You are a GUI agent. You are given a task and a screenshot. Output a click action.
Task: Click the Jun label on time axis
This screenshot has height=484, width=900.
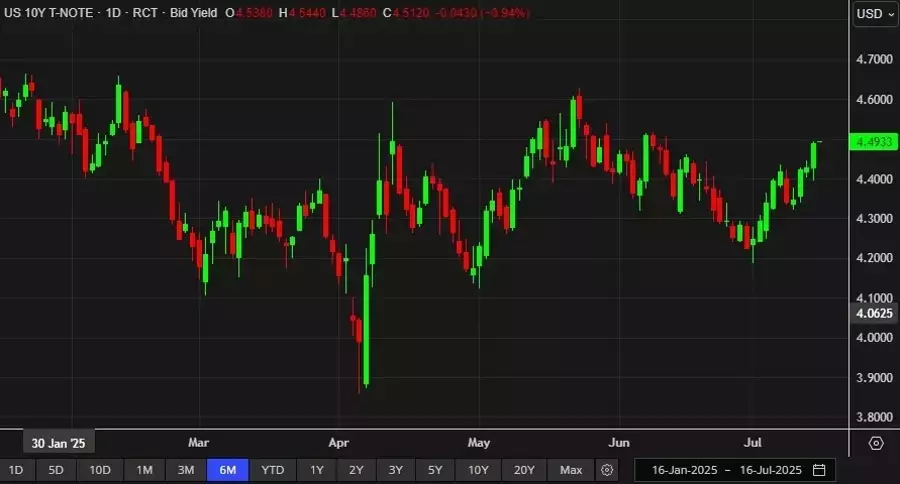tap(619, 443)
